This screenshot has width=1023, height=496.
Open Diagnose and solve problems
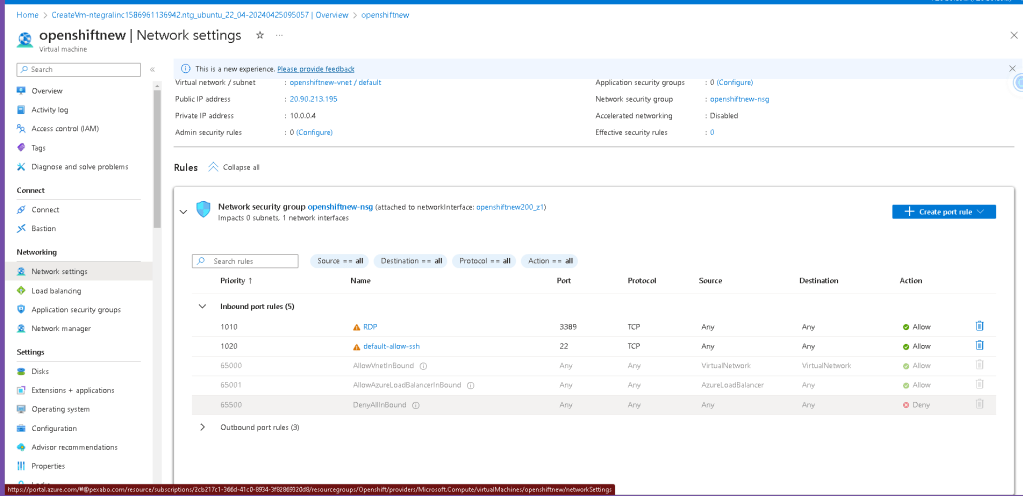tap(80, 166)
